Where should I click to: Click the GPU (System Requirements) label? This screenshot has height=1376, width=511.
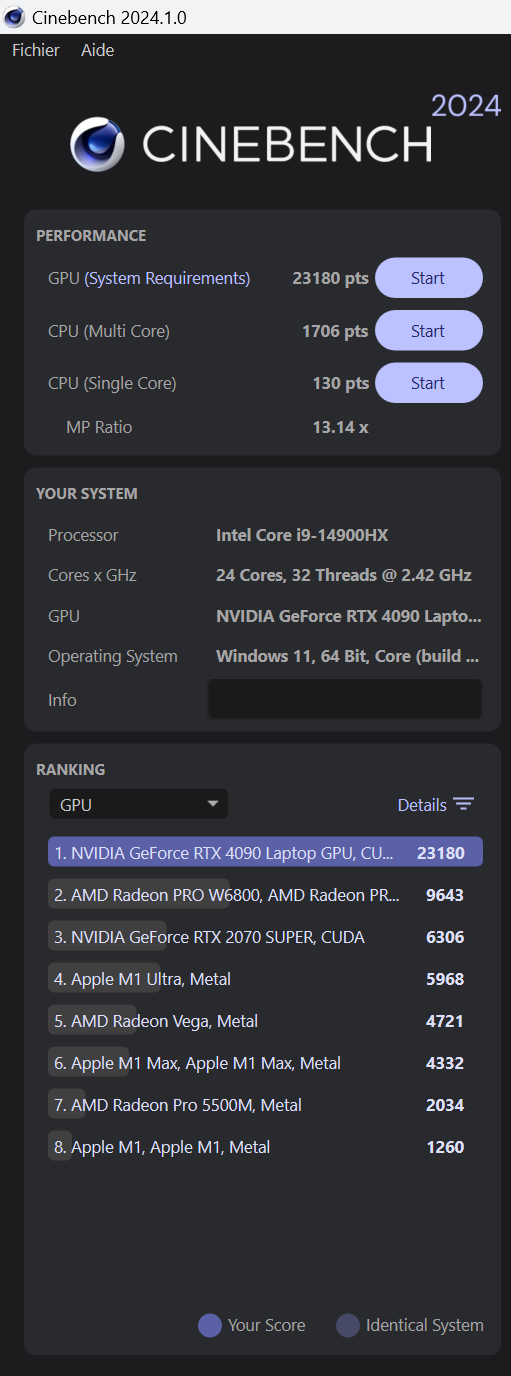tap(149, 278)
